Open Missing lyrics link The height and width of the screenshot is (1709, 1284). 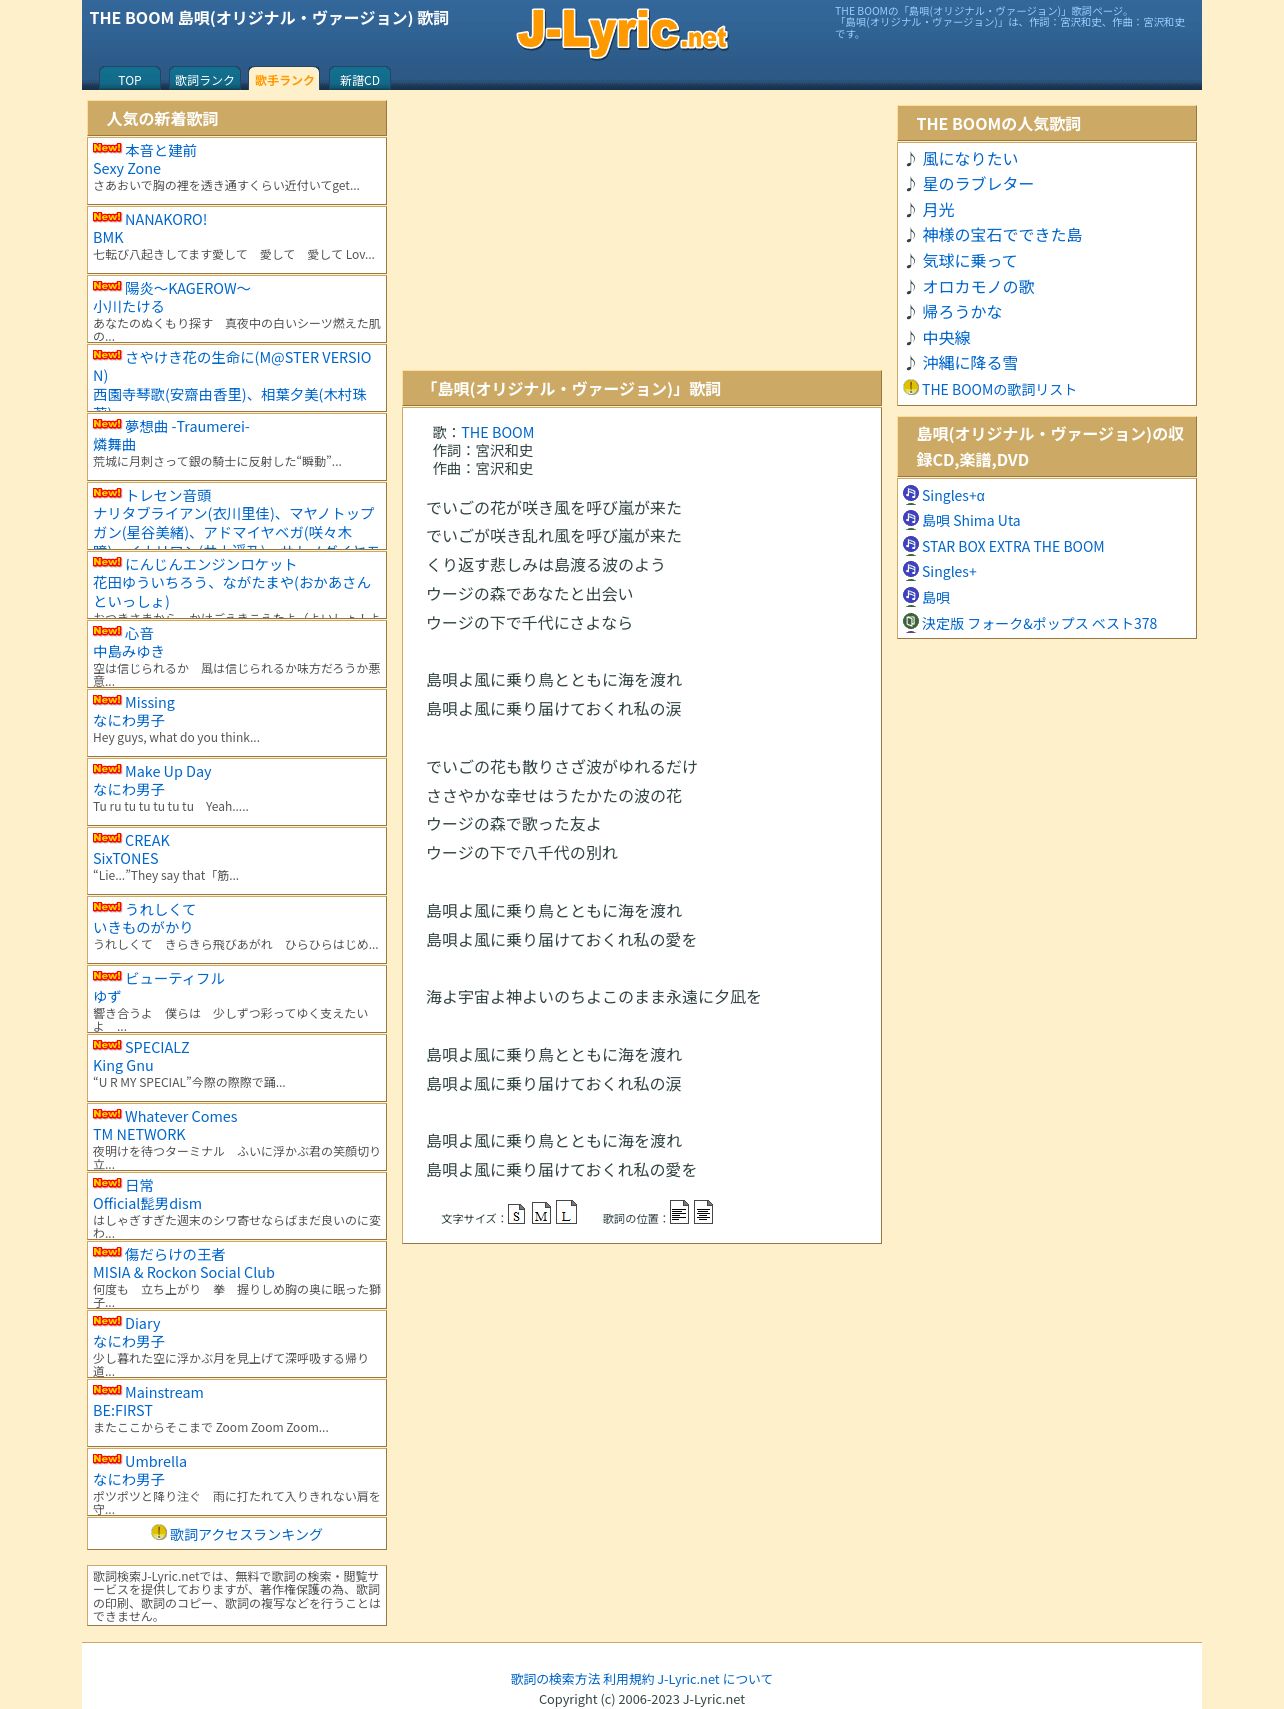pos(150,703)
